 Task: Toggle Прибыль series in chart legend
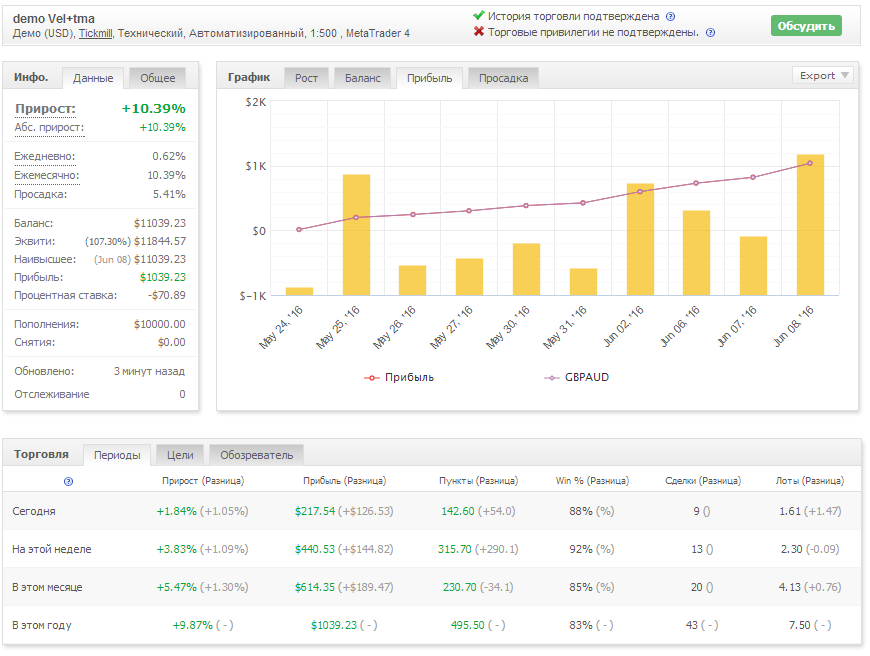pos(399,377)
